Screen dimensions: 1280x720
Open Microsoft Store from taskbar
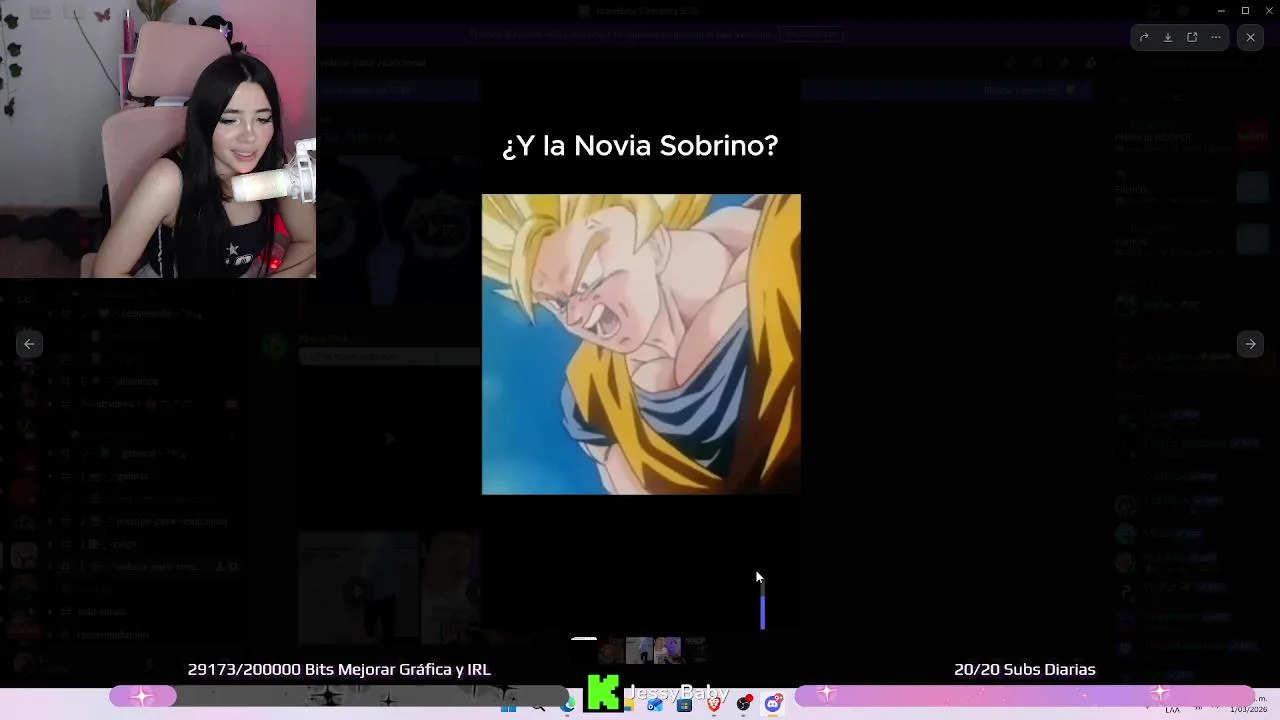684,705
